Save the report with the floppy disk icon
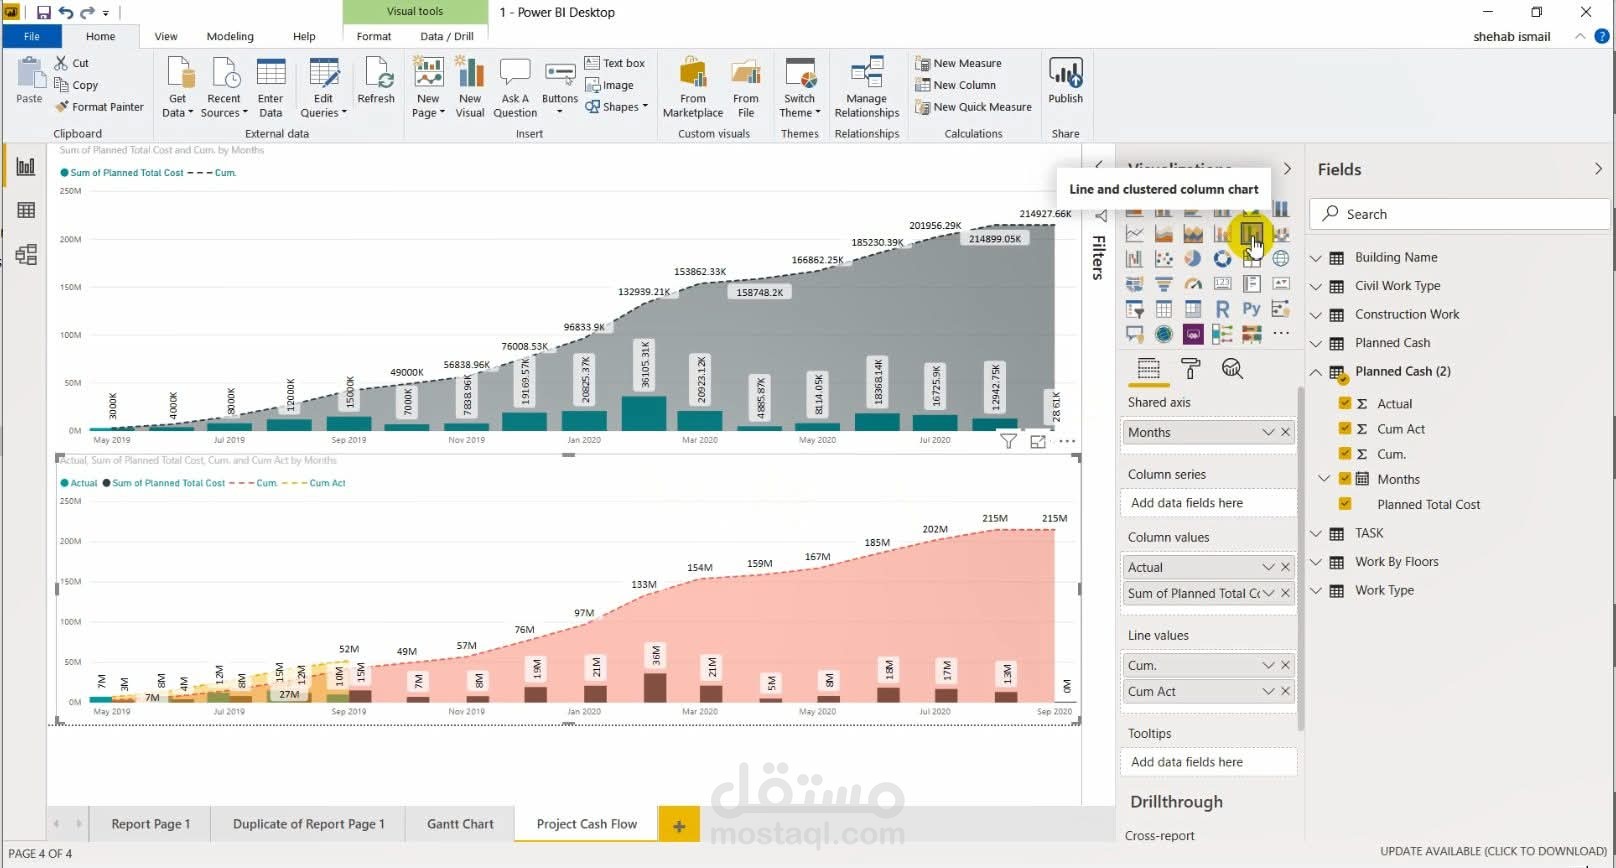The image size is (1616, 868). 43,13
